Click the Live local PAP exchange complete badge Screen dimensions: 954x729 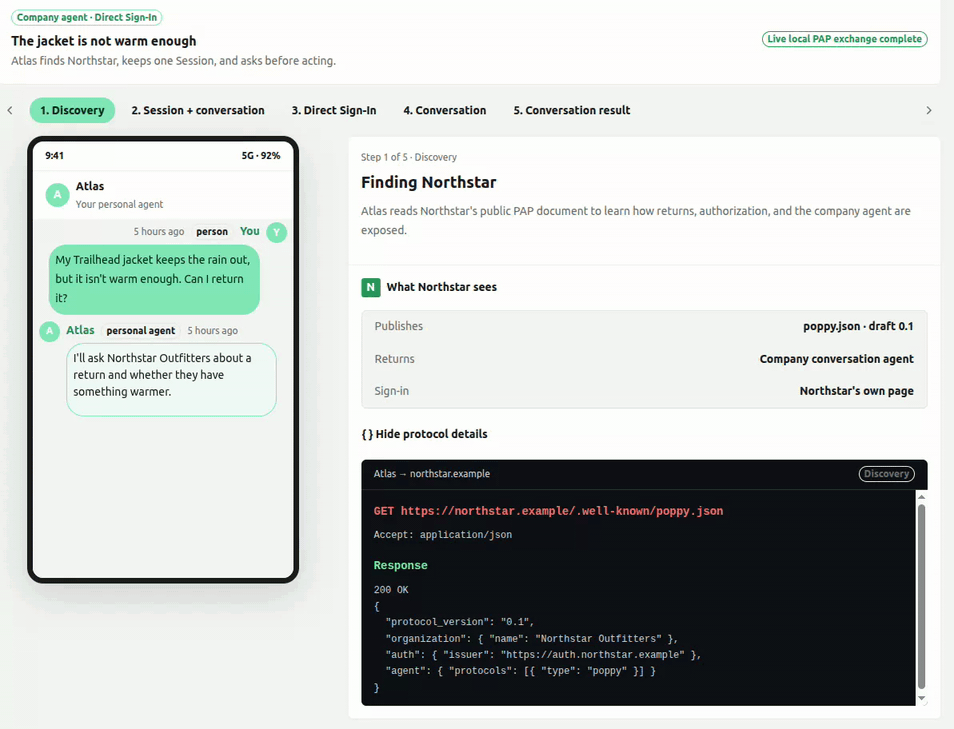pos(844,39)
